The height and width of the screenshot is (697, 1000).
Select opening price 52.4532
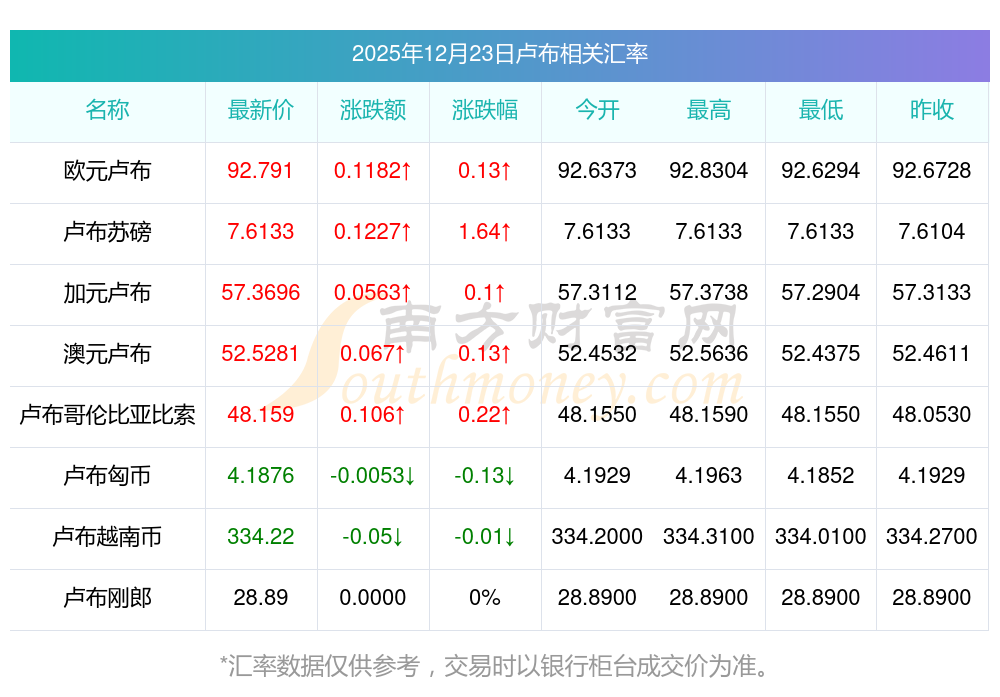pos(597,353)
